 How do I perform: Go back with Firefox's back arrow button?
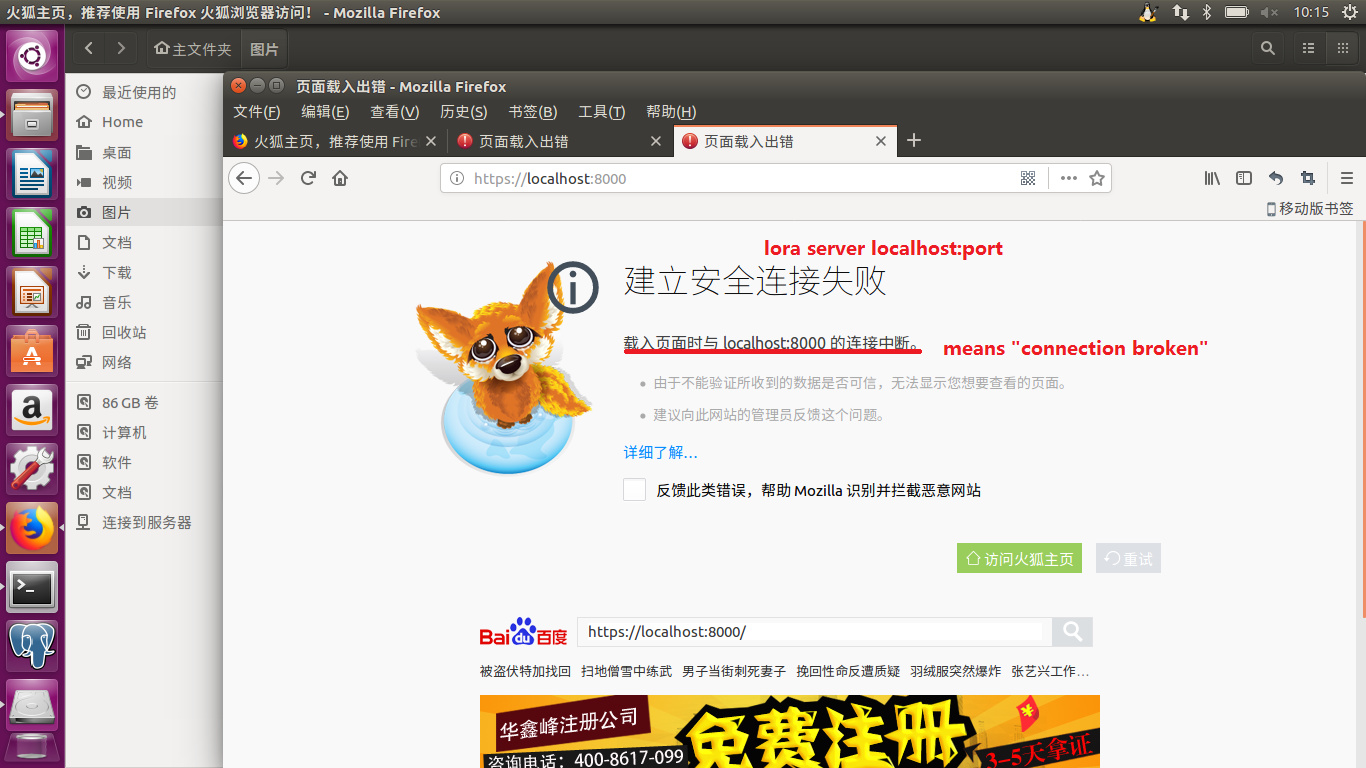click(244, 178)
